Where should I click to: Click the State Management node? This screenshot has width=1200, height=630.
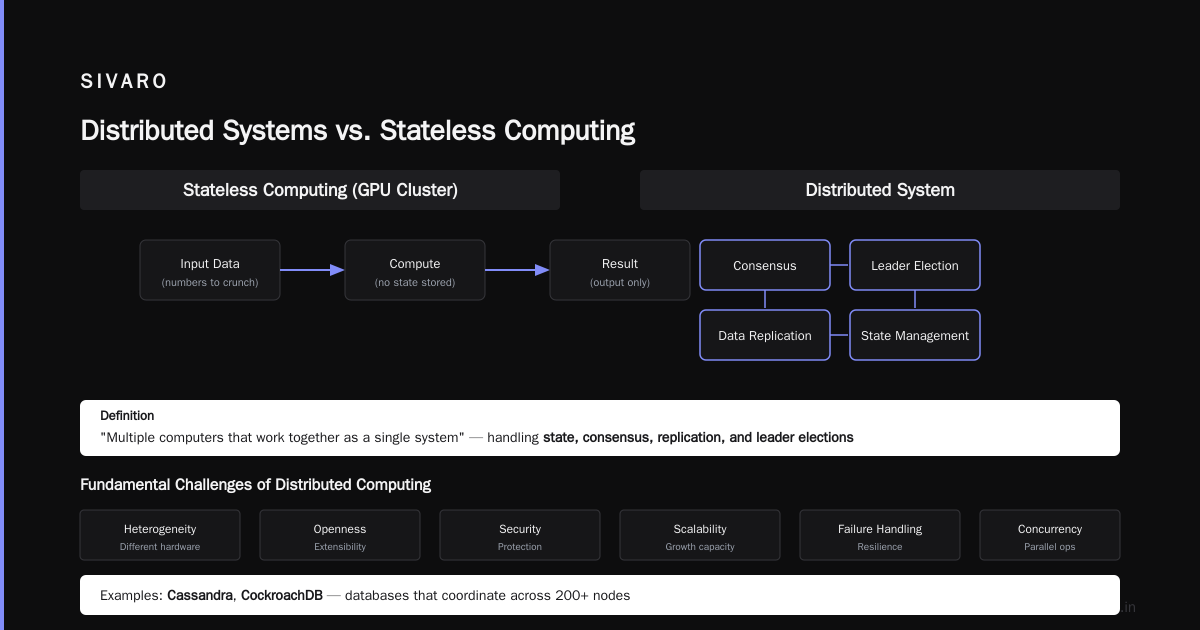(915, 335)
